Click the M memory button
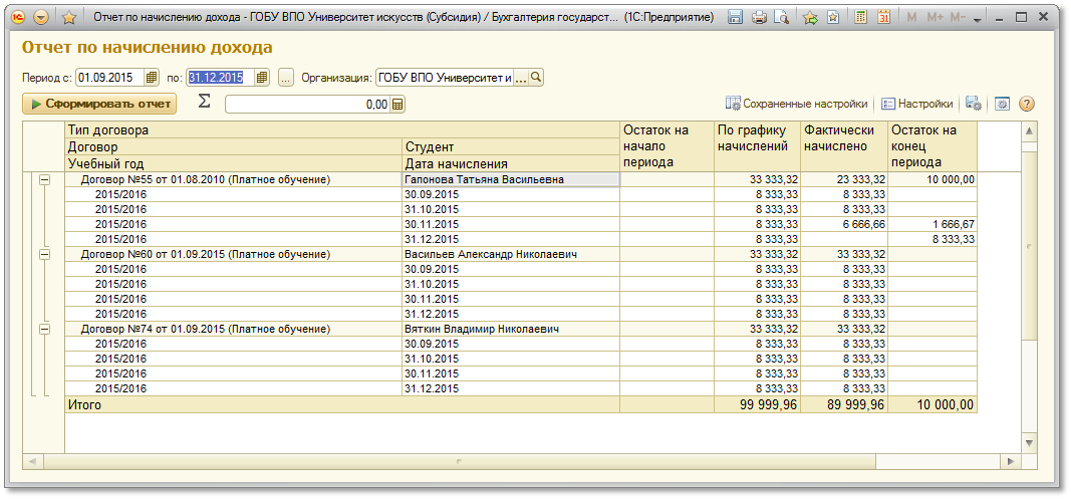Image resolution: width=1071 pixels, height=499 pixels. point(911,18)
